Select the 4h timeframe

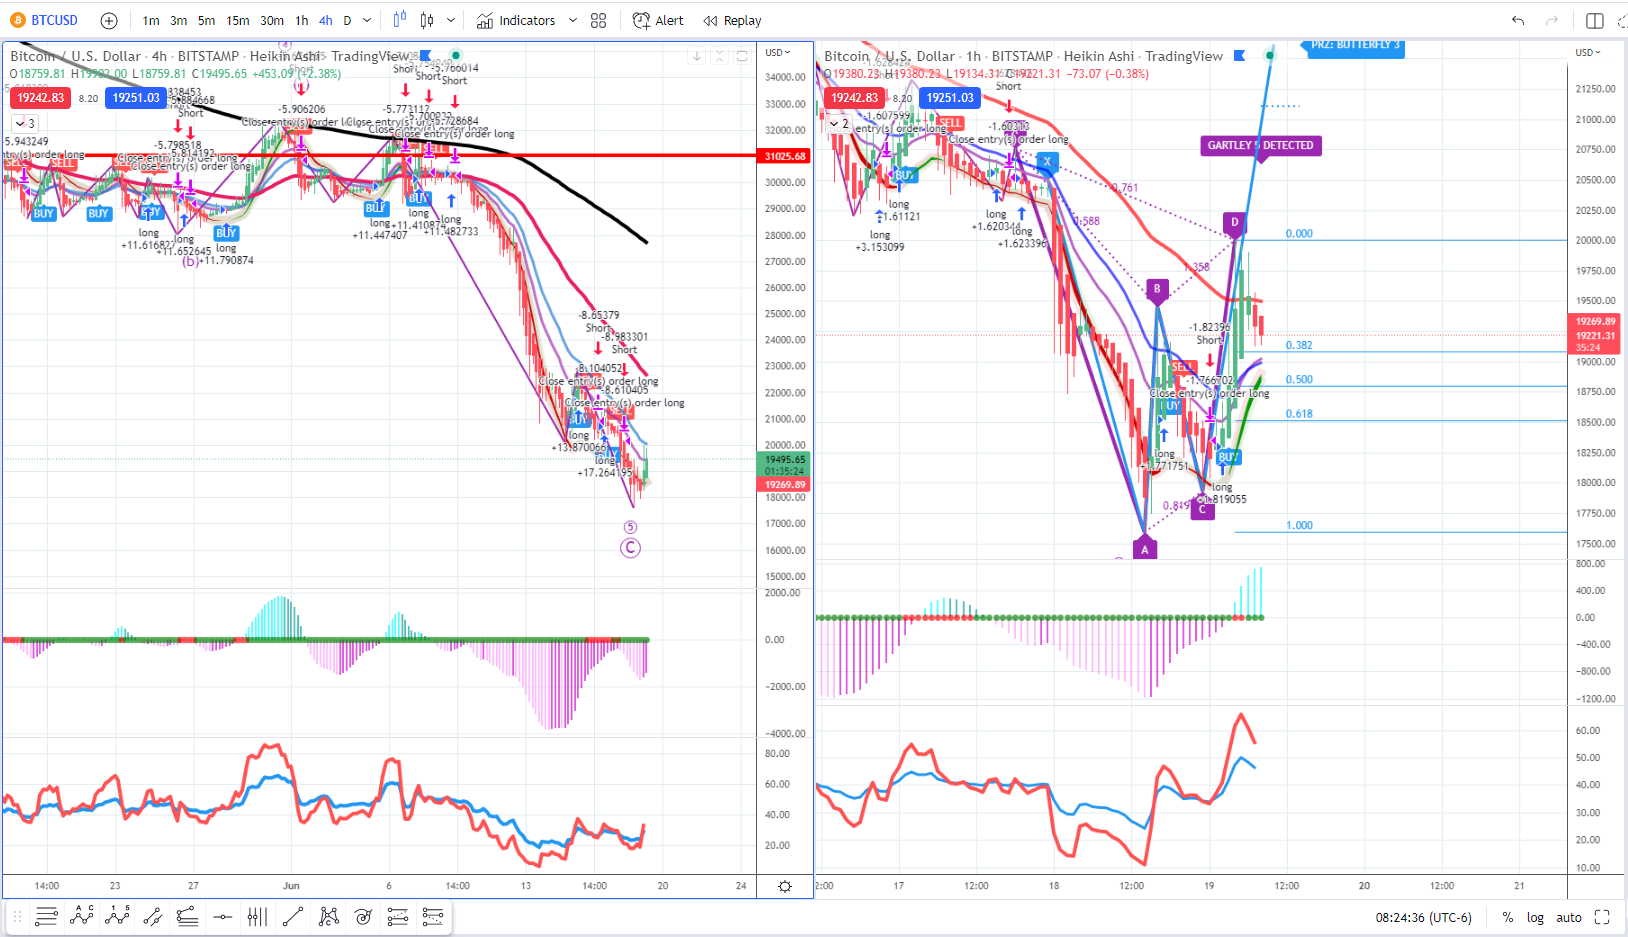pos(326,20)
